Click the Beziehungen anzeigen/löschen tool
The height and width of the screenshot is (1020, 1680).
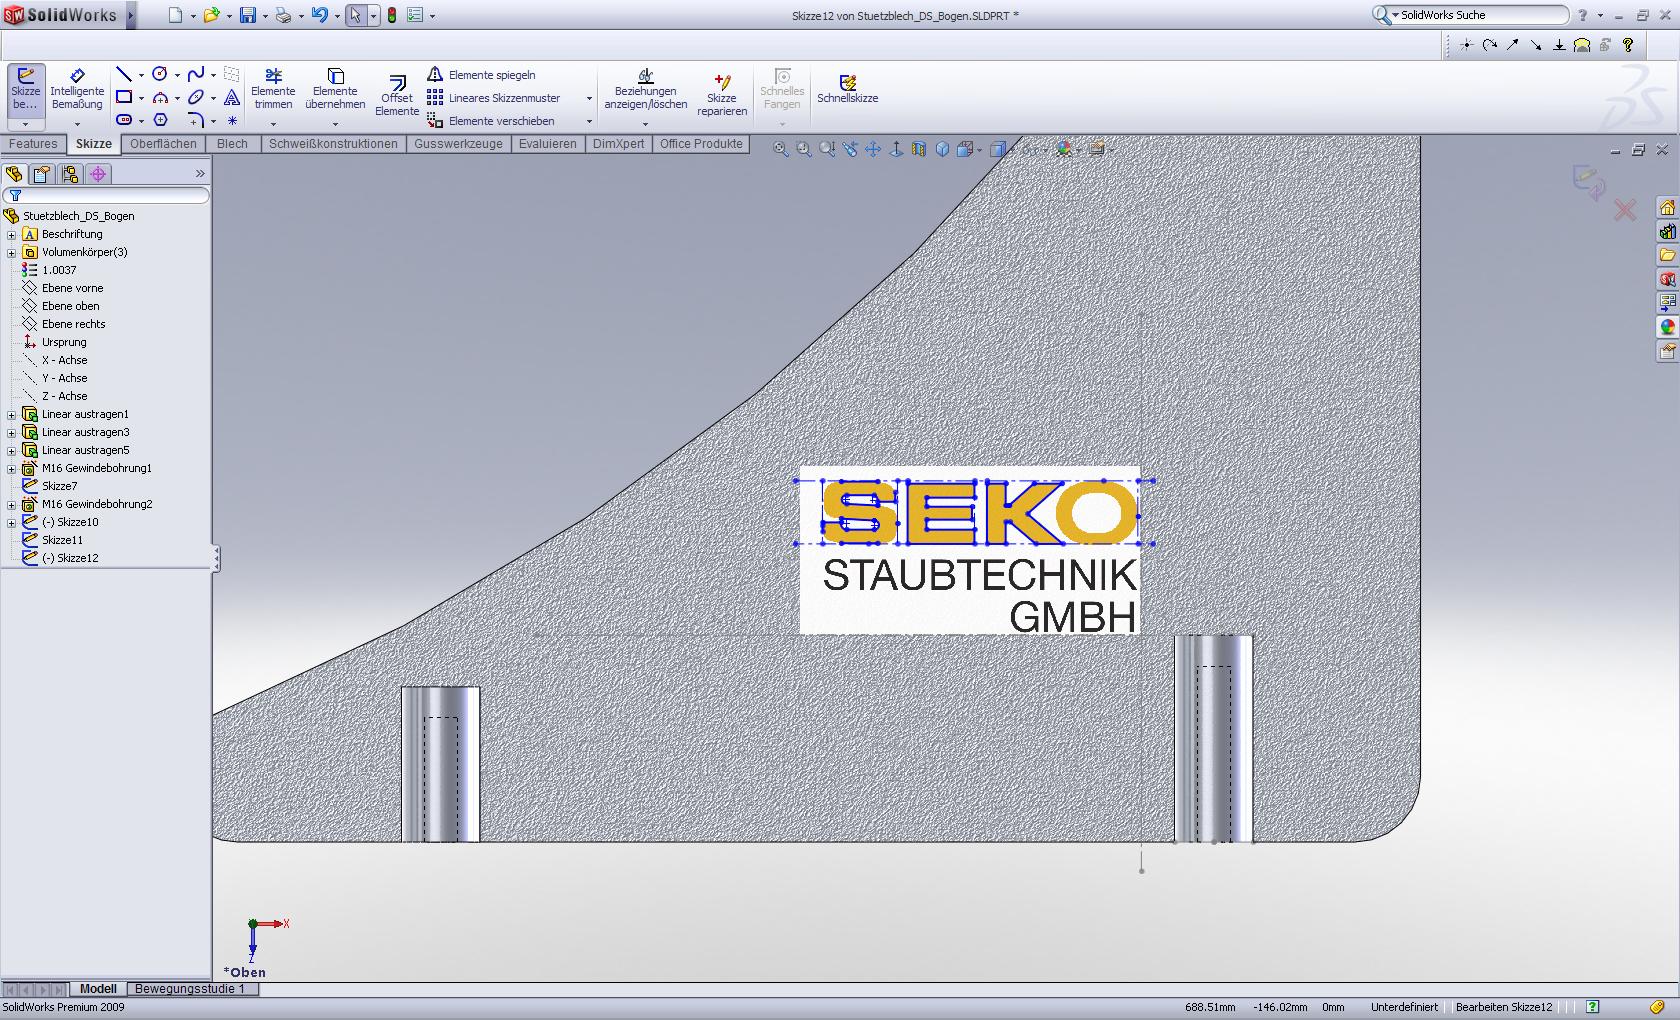coord(645,89)
